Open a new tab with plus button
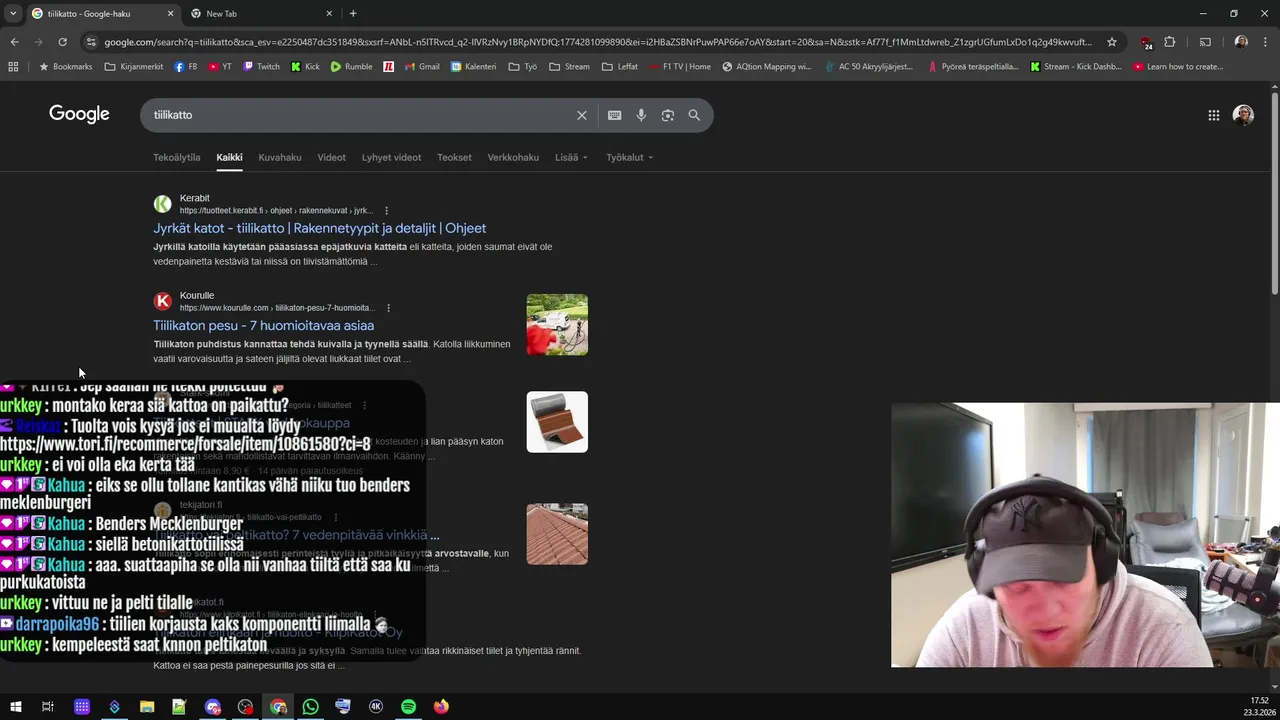The width and height of the screenshot is (1280, 720). click(x=353, y=13)
